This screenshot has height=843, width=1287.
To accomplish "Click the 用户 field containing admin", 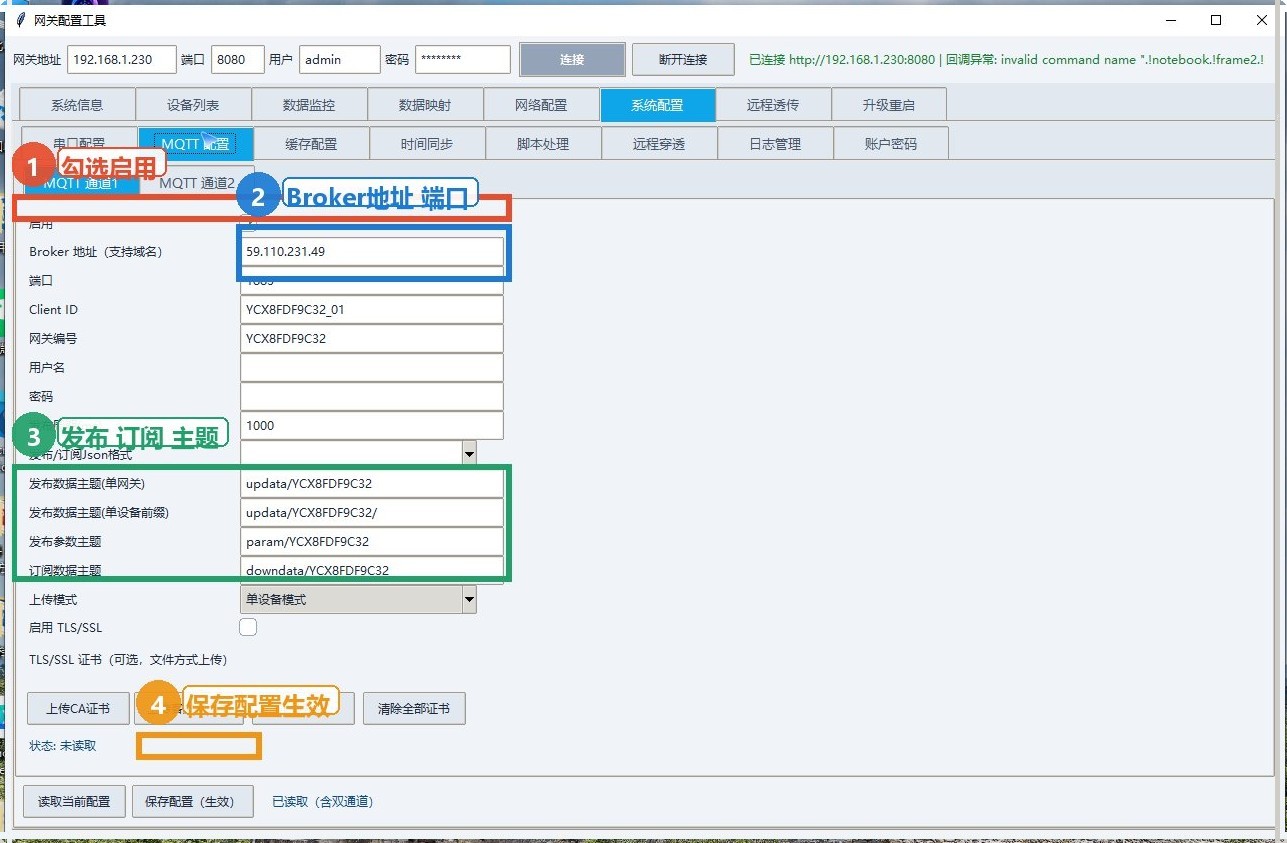I will [x=340, y=59].
